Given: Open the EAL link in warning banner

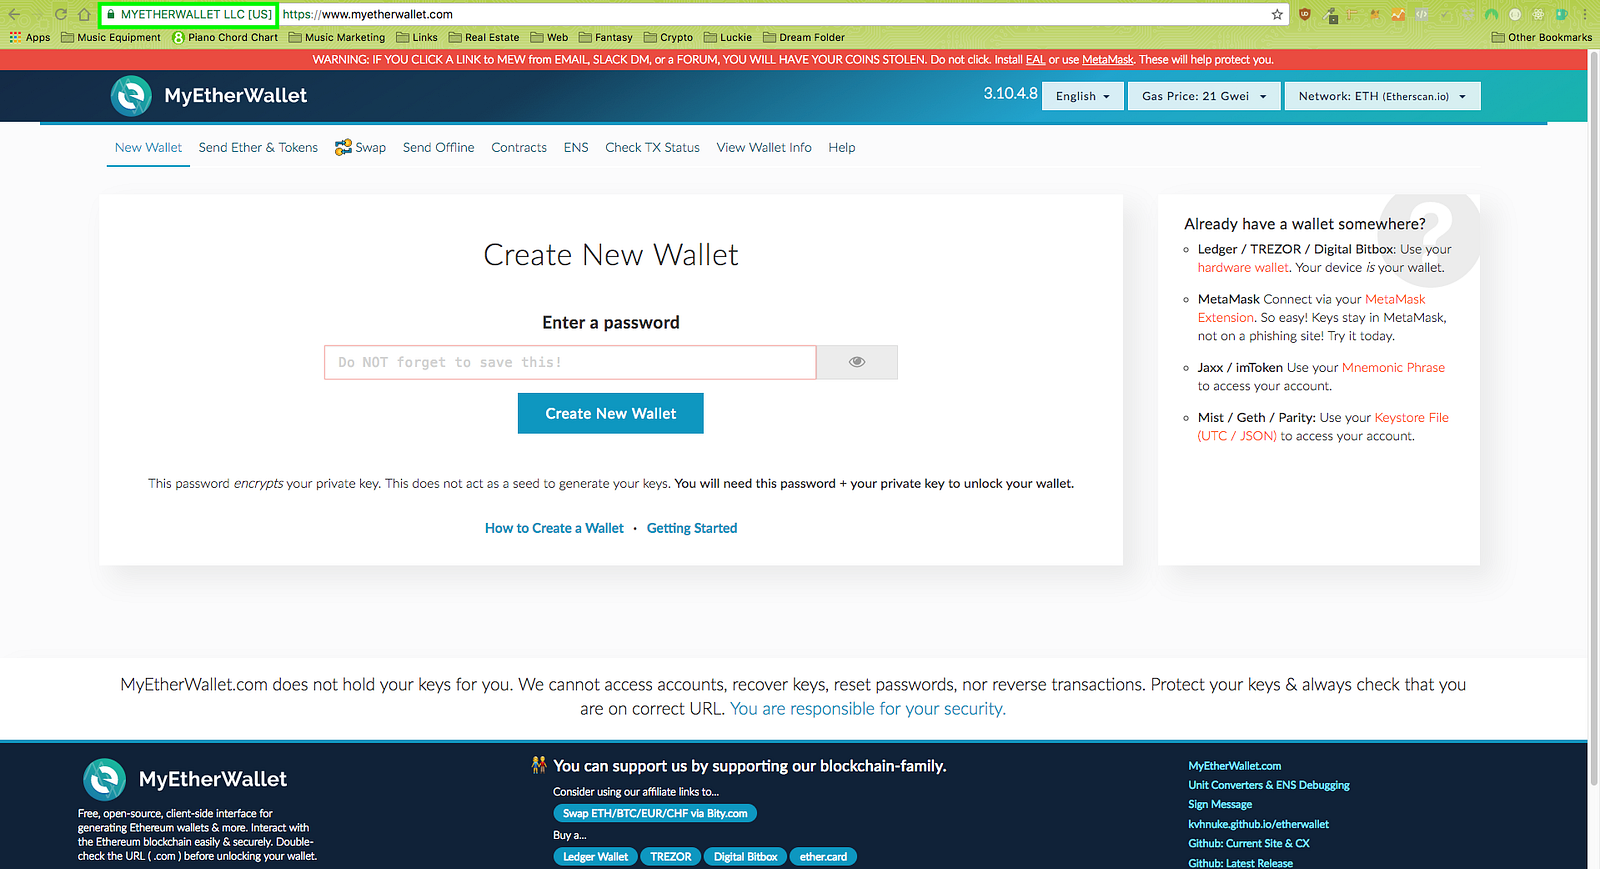Looking at the screenshot, I should tap(1035, 60).
